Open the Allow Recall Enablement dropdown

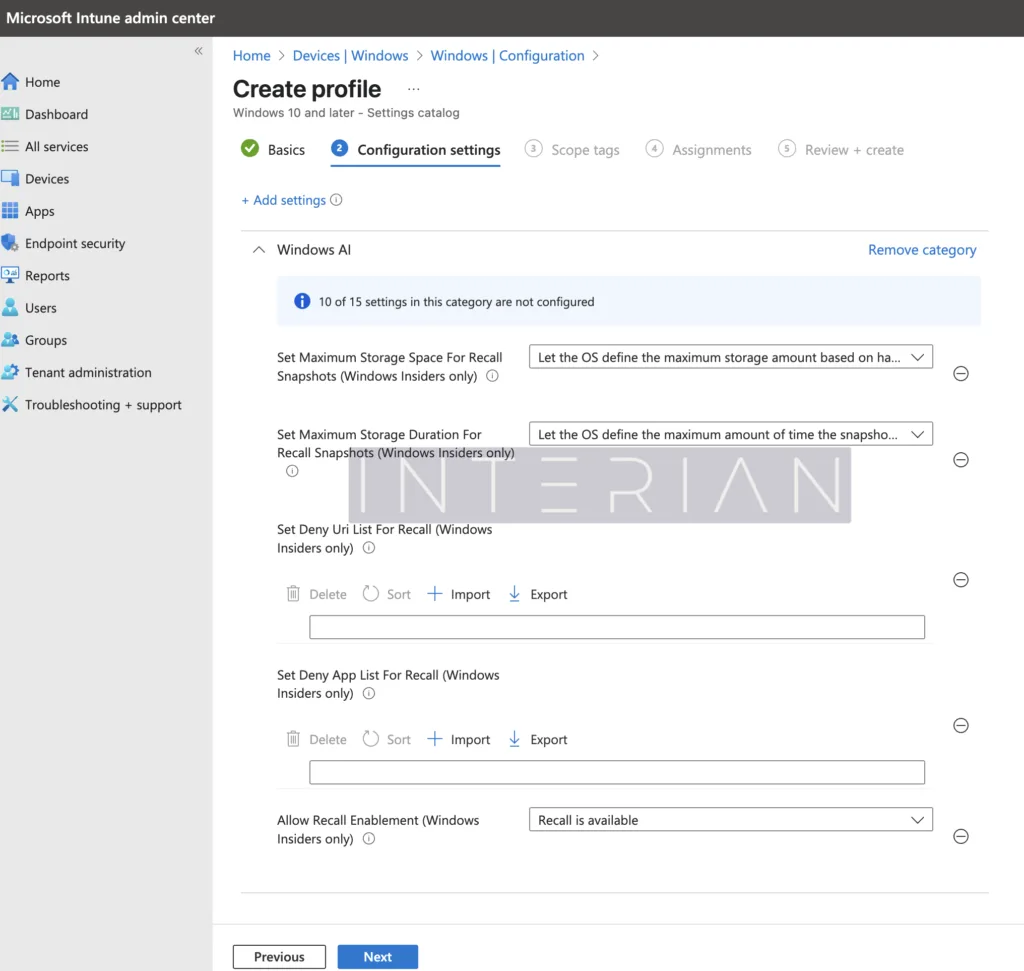pos(729,819)
